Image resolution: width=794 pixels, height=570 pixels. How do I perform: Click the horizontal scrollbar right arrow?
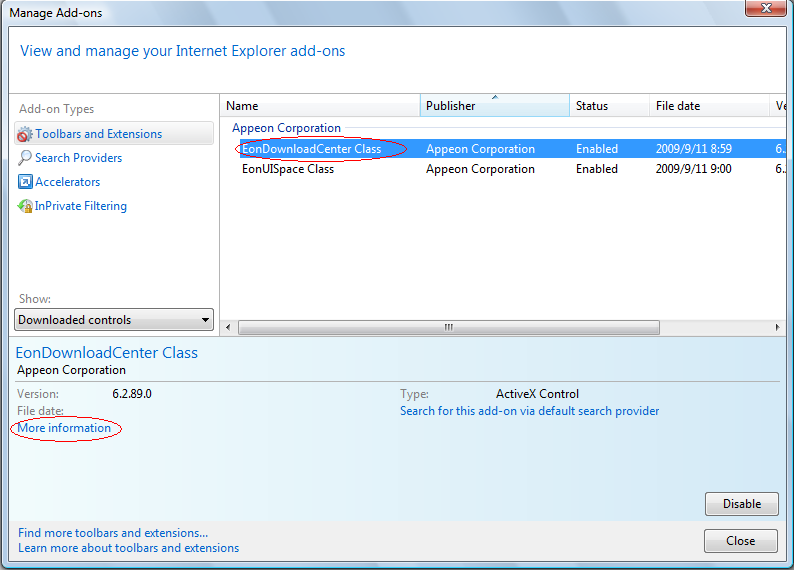coord(777,328)
